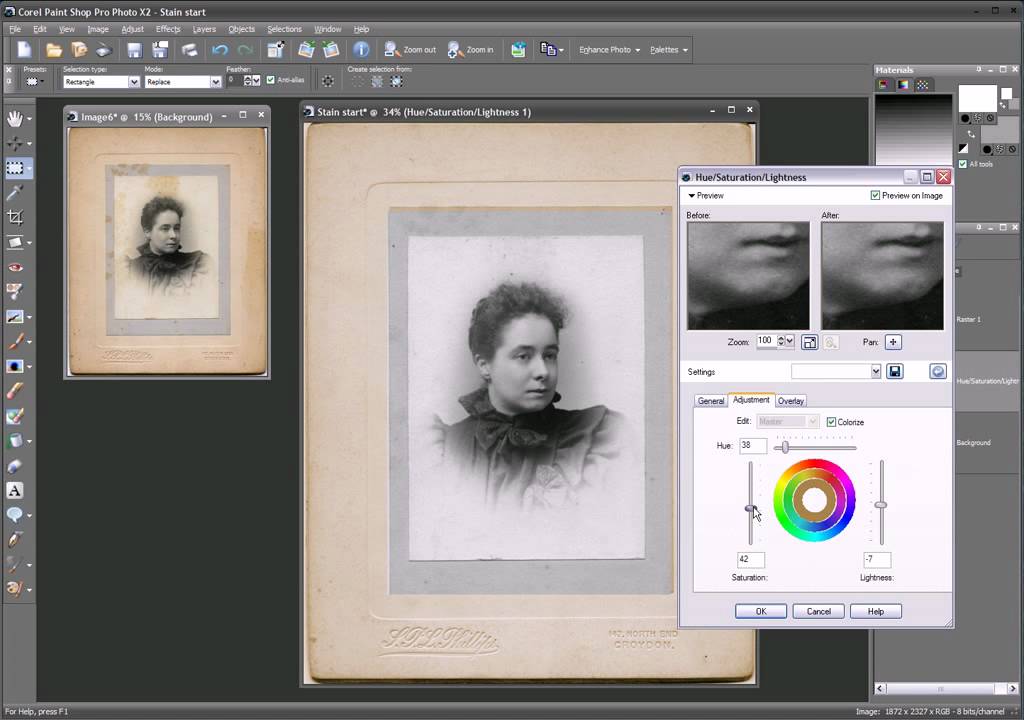Select the Crop tool

coord(15,217)
